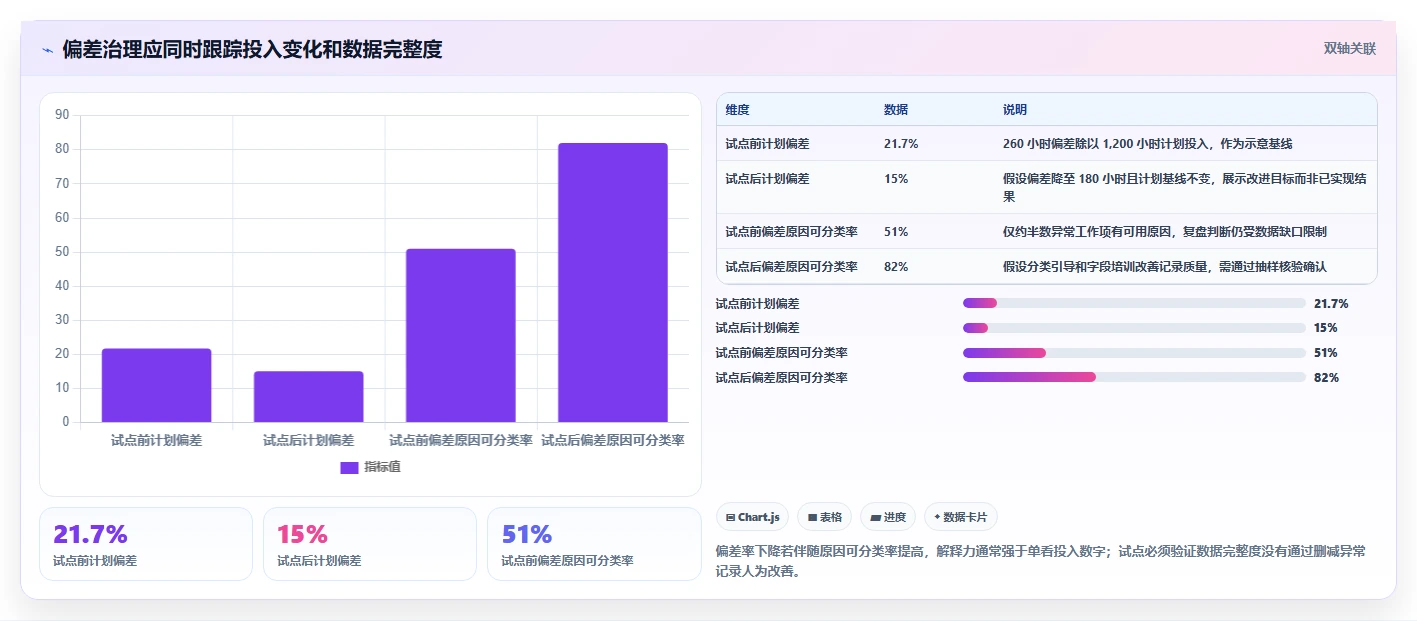Click the 51% value beside progress bar
Viewport: 1417px width, 621px height.
[1326, 353]
